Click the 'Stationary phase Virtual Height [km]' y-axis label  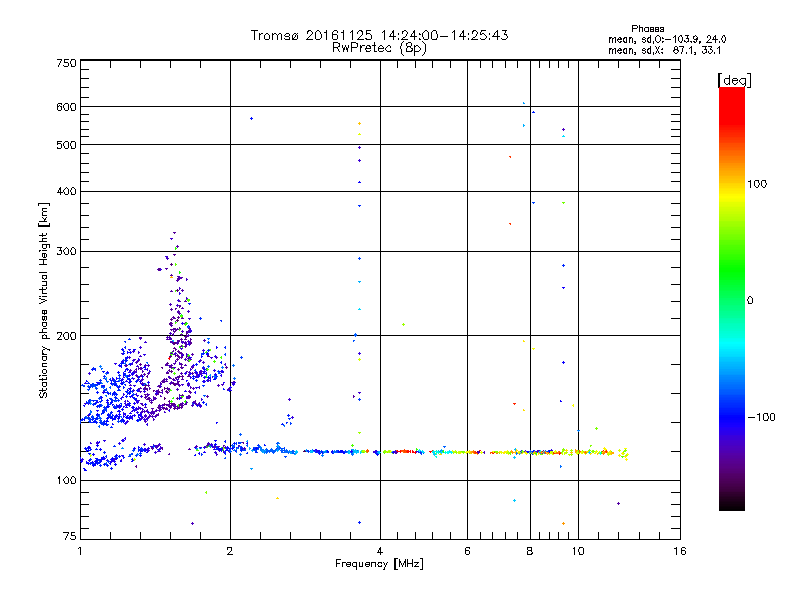[43, 301]
